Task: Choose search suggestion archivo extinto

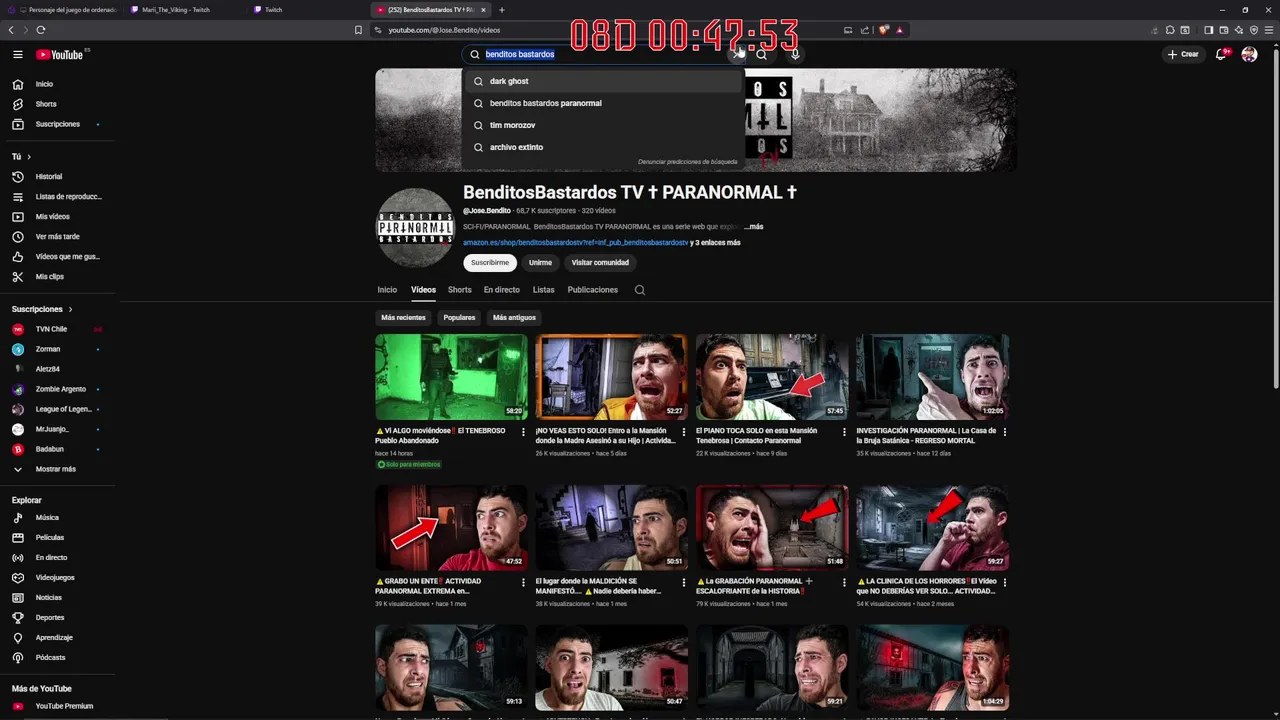Action: [x=602, y=147]
